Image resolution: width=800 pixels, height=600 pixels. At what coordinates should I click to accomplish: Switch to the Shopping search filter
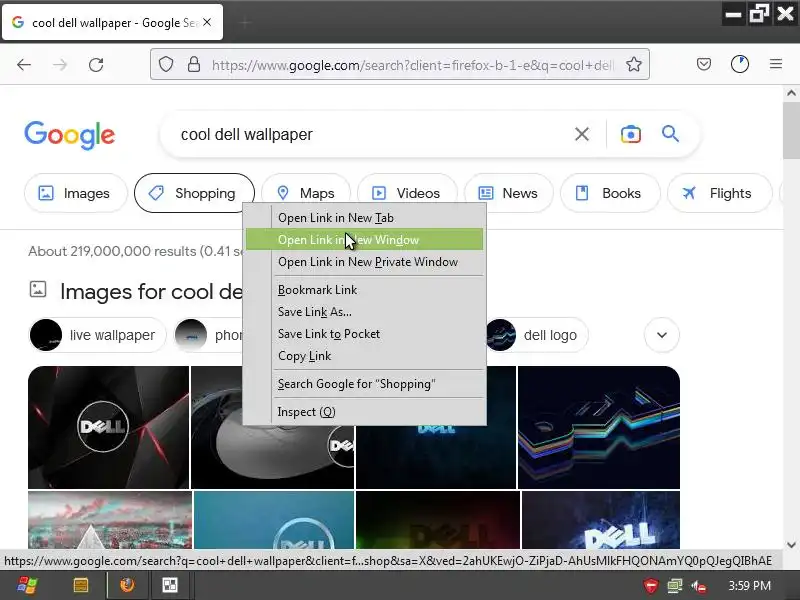coord(194,193)
